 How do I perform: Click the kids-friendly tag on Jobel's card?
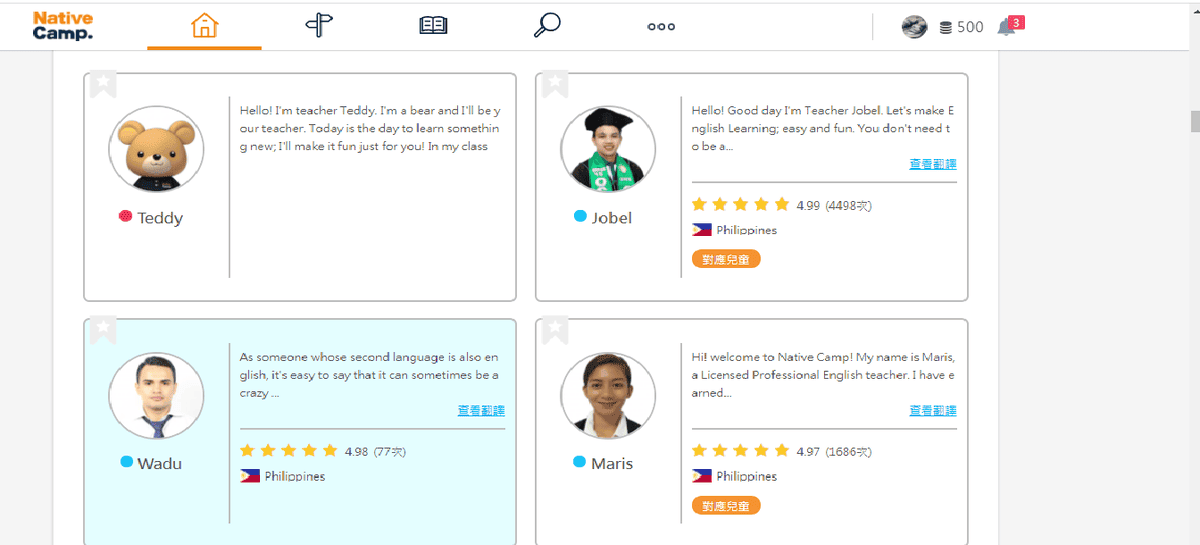point(726,259)
